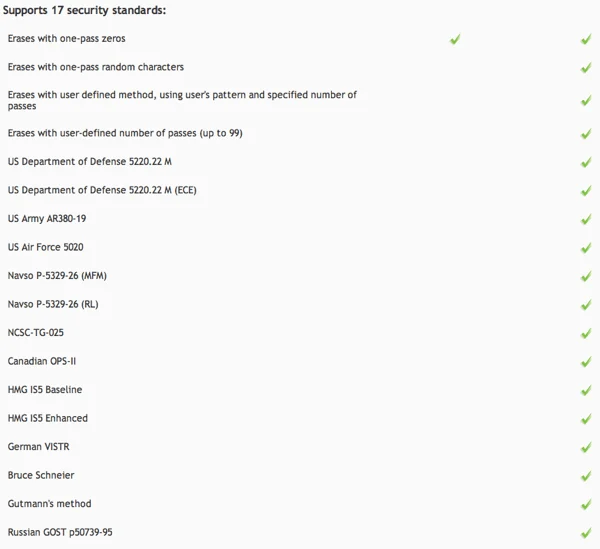Click the checkmark beside German VISTR
This screenshot has width=600, height=549.
click(x=586, y=447)
